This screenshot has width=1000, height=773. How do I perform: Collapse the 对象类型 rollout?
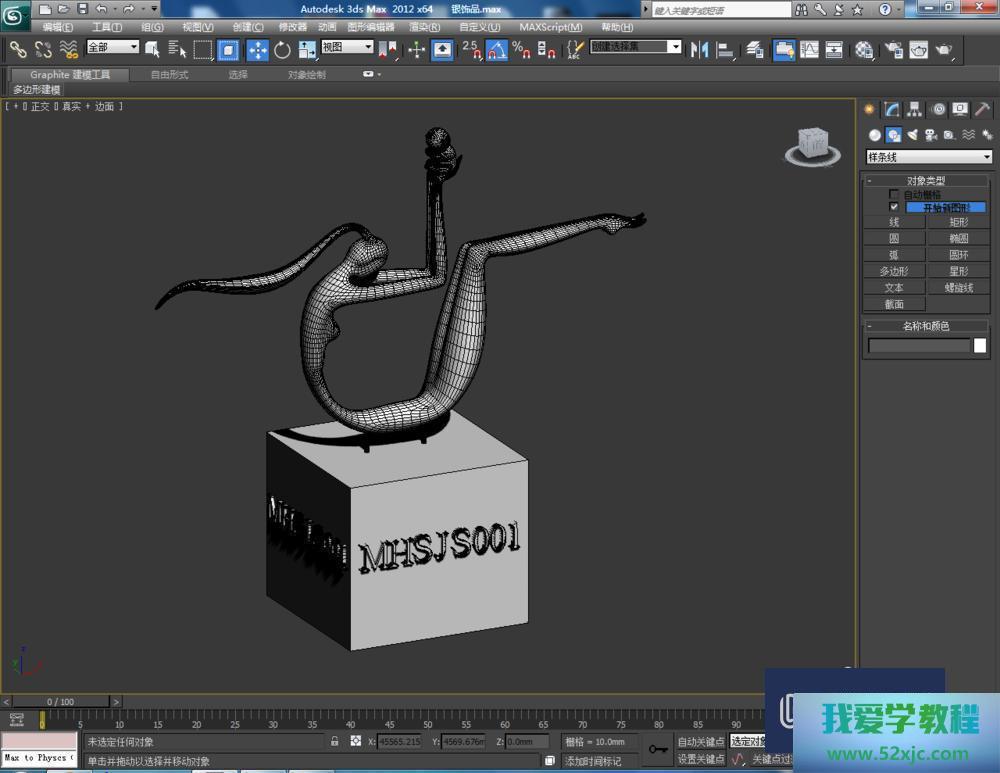(926, 180)
